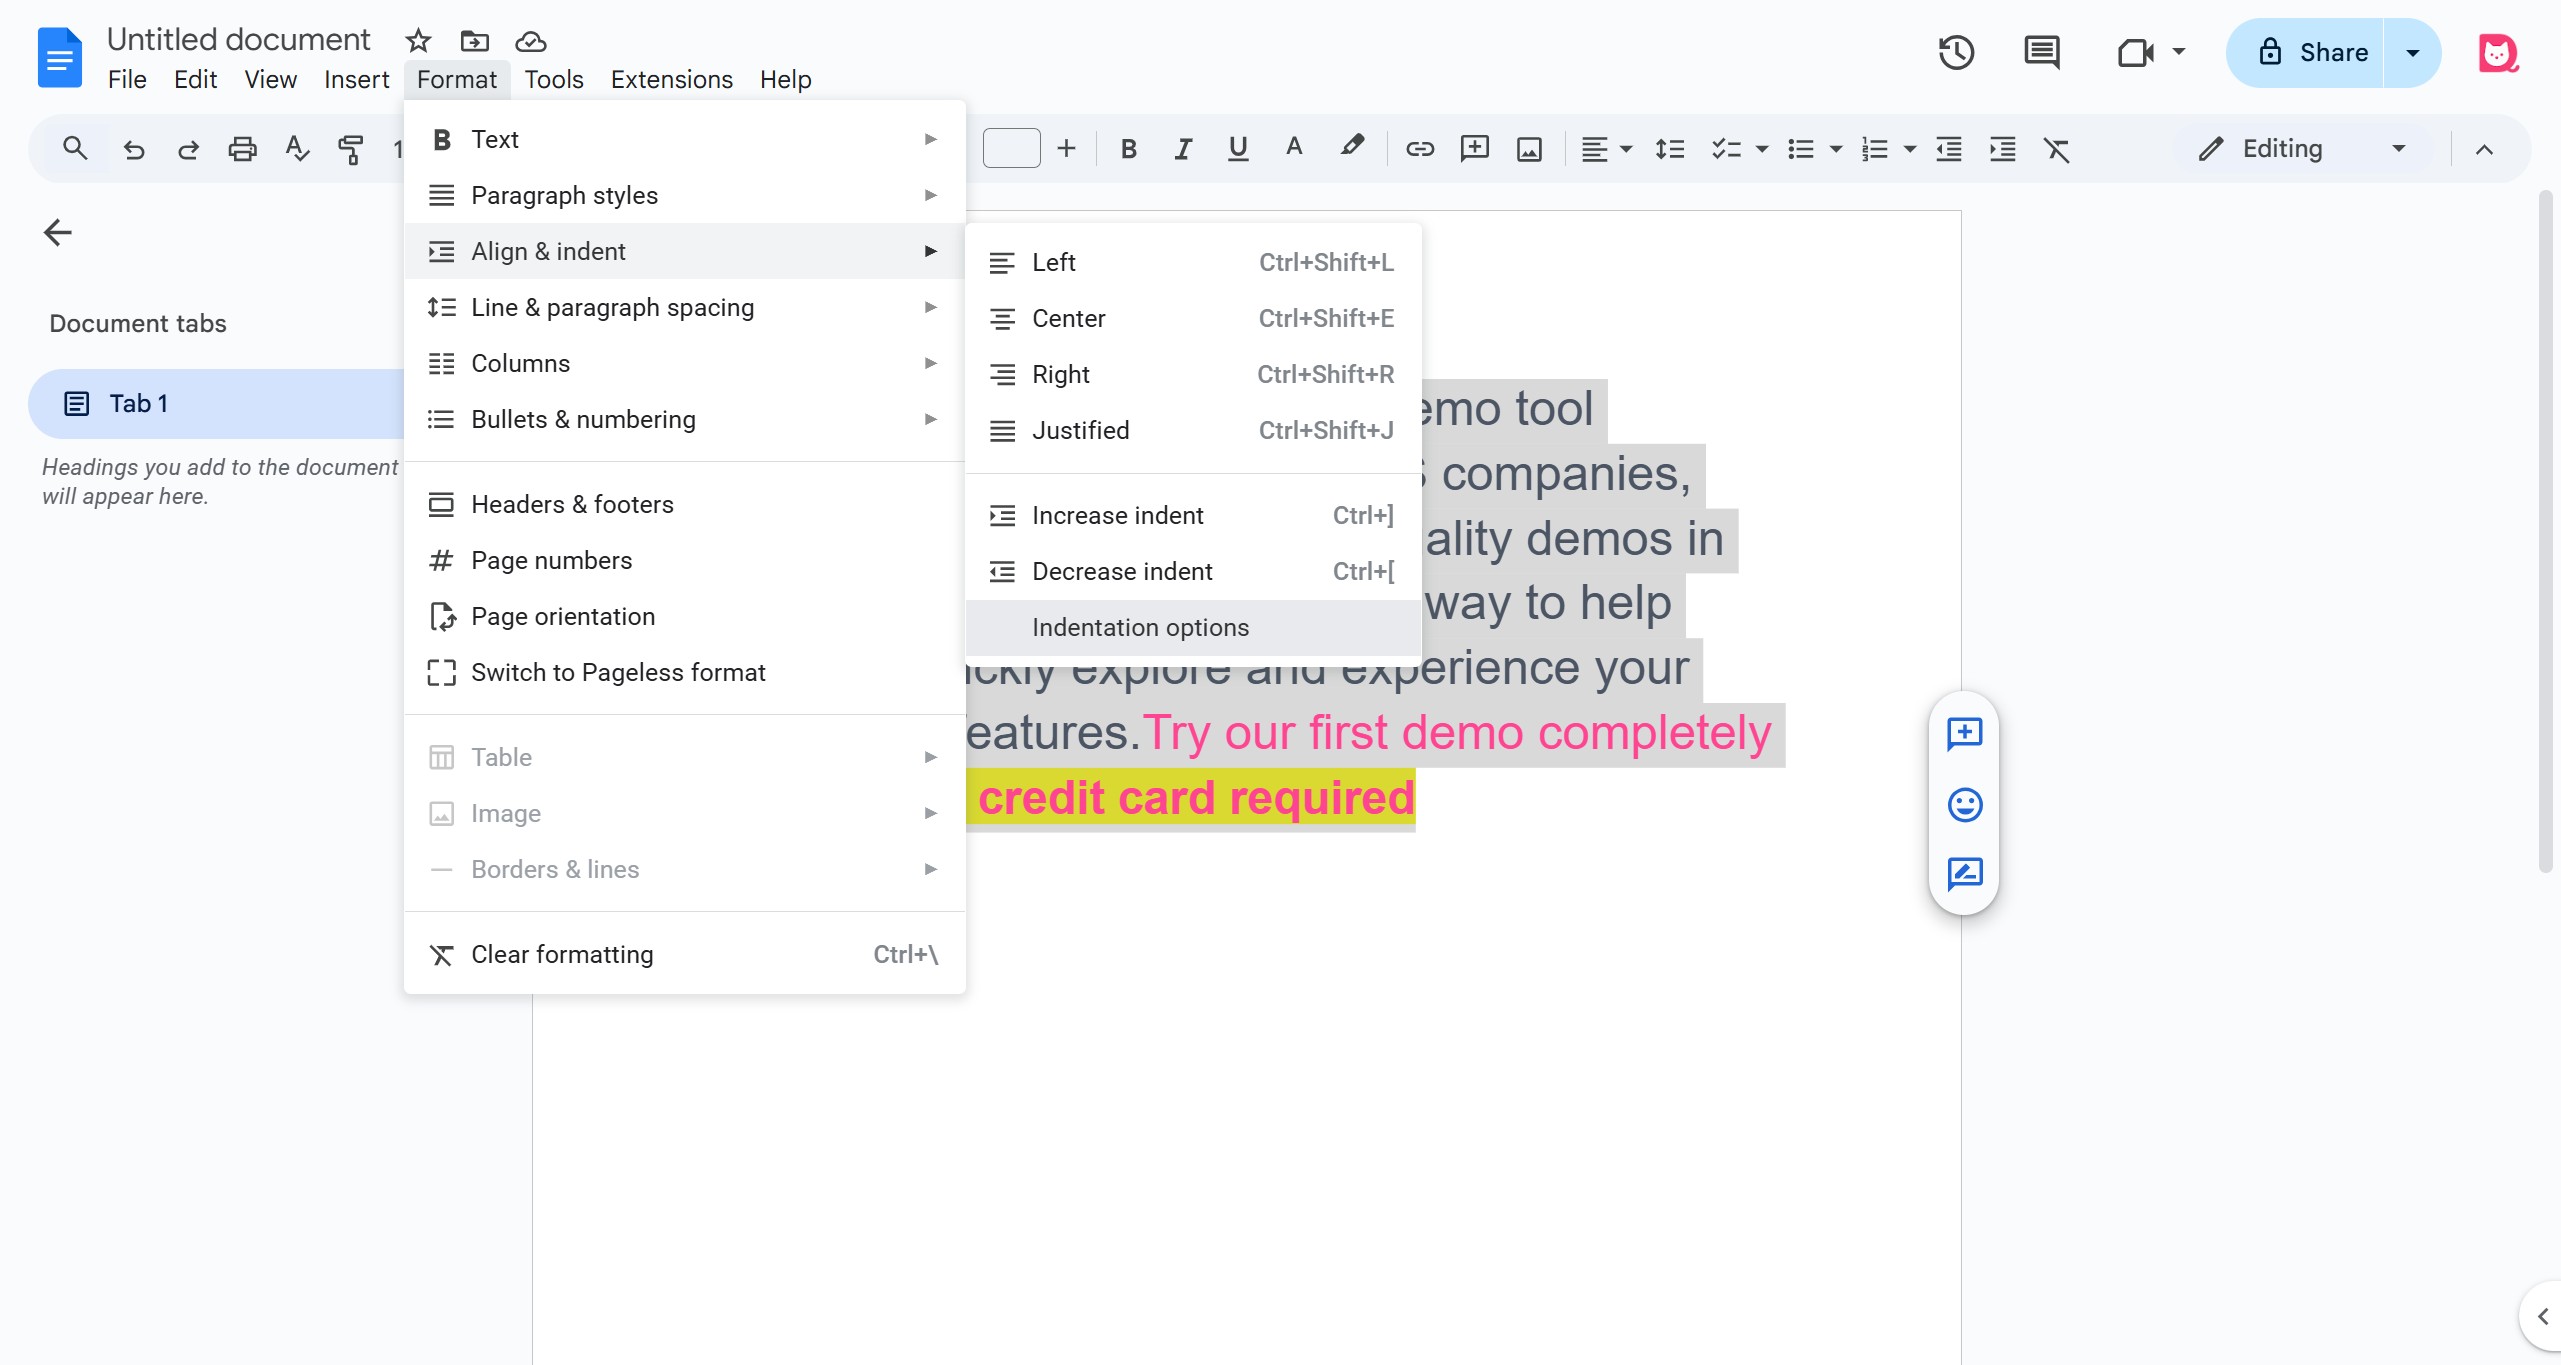Screen dimensions: 2561x1365
Task: Suggest edits from side floating panel
Action: (x=1964, y=874)
